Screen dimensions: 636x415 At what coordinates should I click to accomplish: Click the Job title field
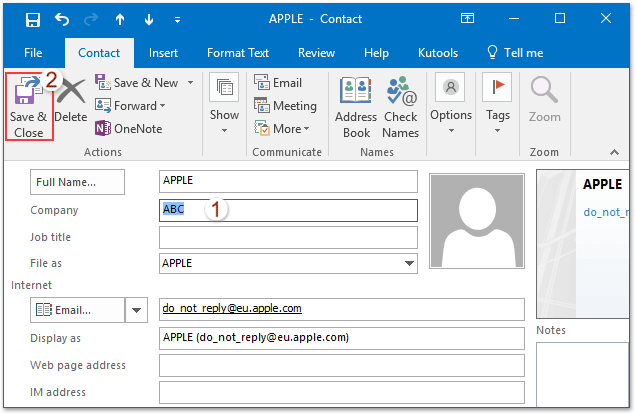point(288,237)
